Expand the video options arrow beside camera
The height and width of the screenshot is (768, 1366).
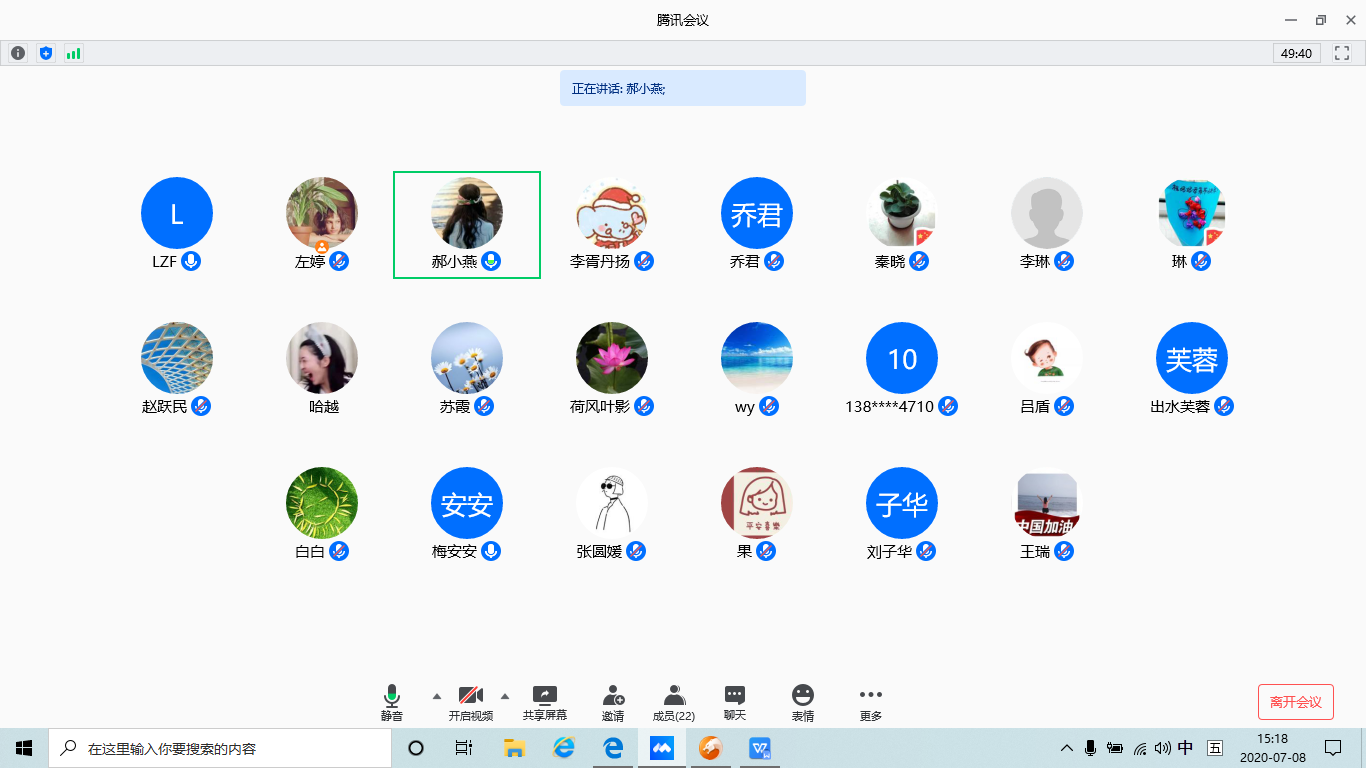pyautogui.click(x=505, y=695)
